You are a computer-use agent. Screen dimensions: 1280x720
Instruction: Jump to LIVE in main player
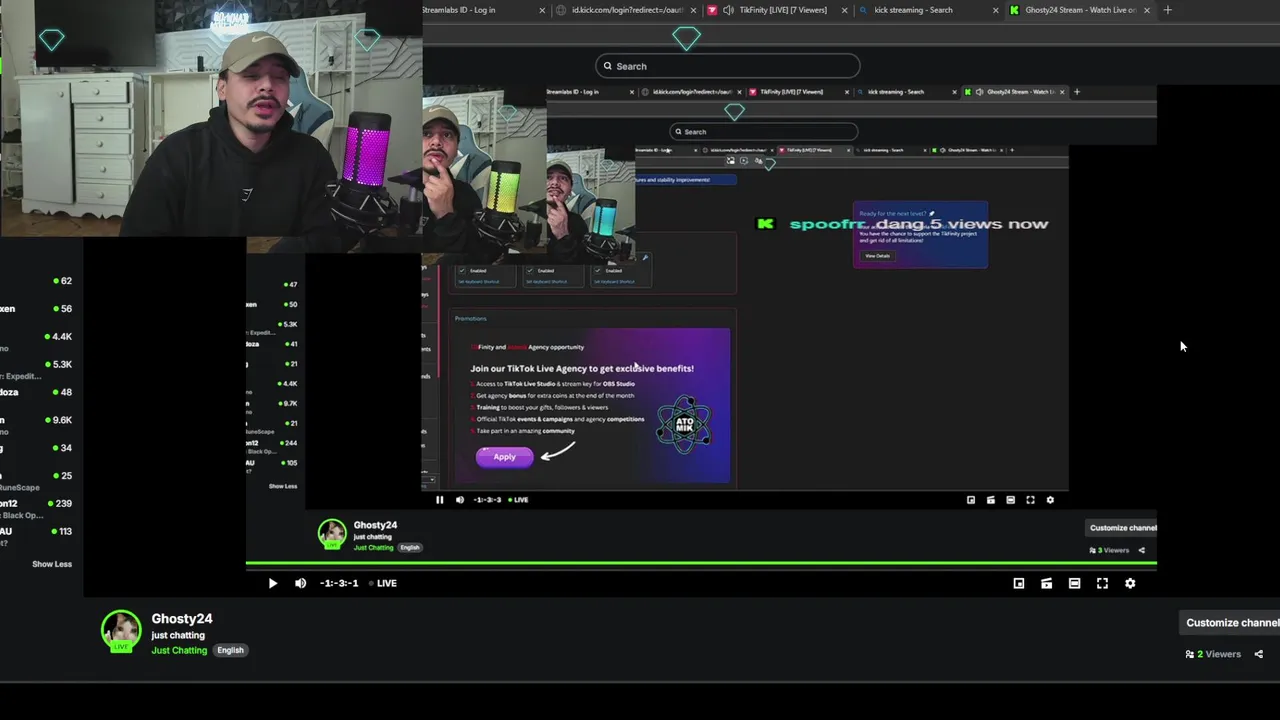[x=383, y=583]
